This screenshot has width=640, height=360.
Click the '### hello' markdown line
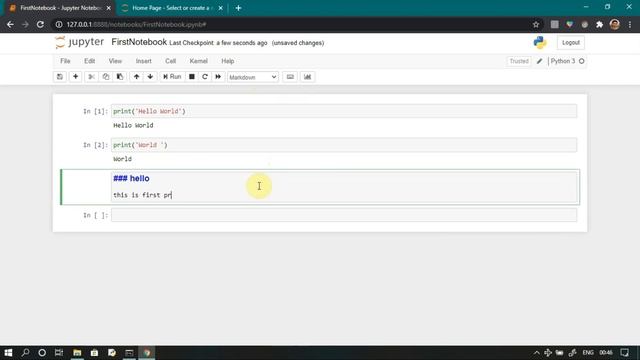[131, 178]
